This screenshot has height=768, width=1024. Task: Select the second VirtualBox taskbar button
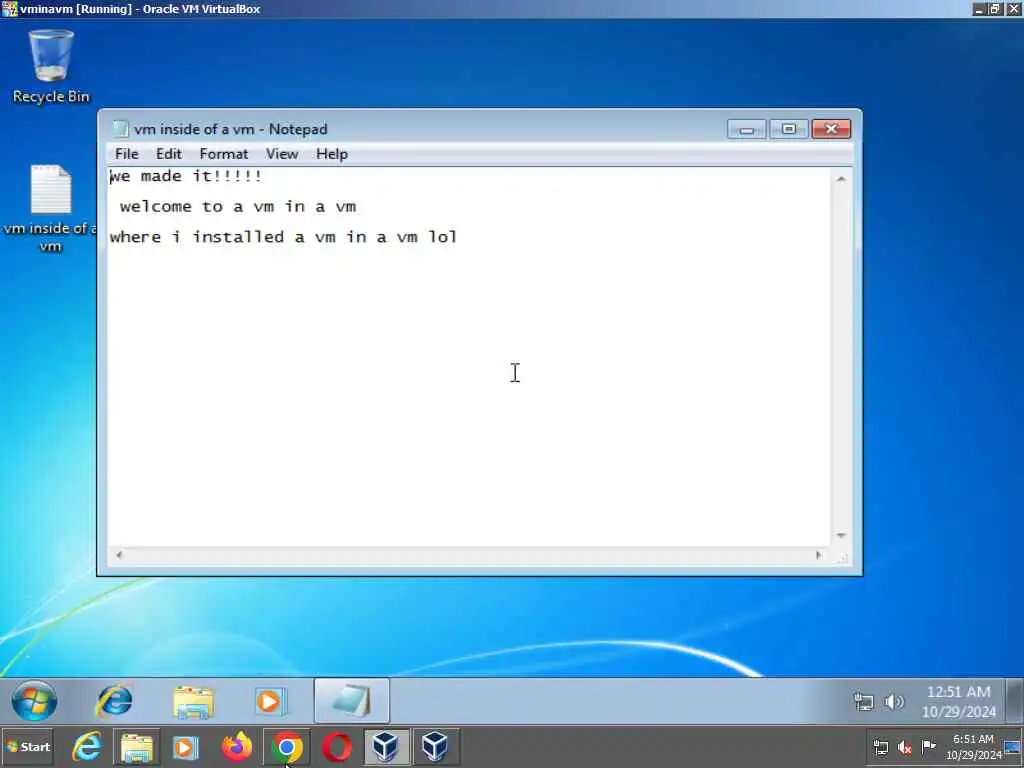pyautogui.click(x=436, y=747)
